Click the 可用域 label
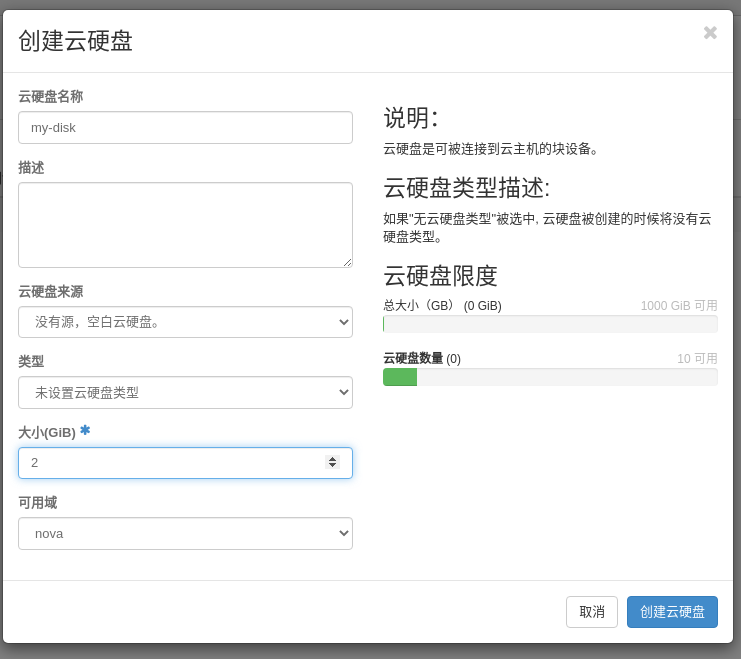 [x=38, y=503]
